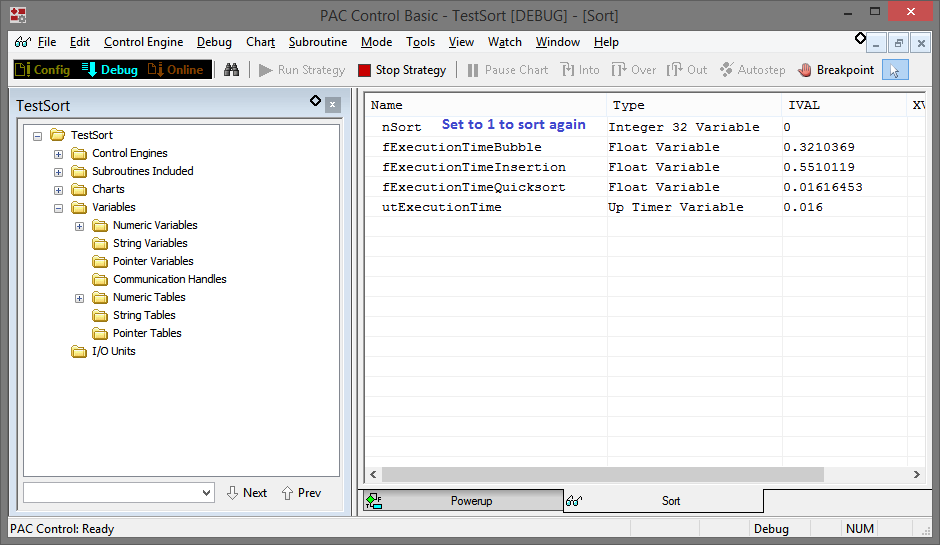940x545 pixels.
Task: Open the File menu
Action: [x=47, y=42]
